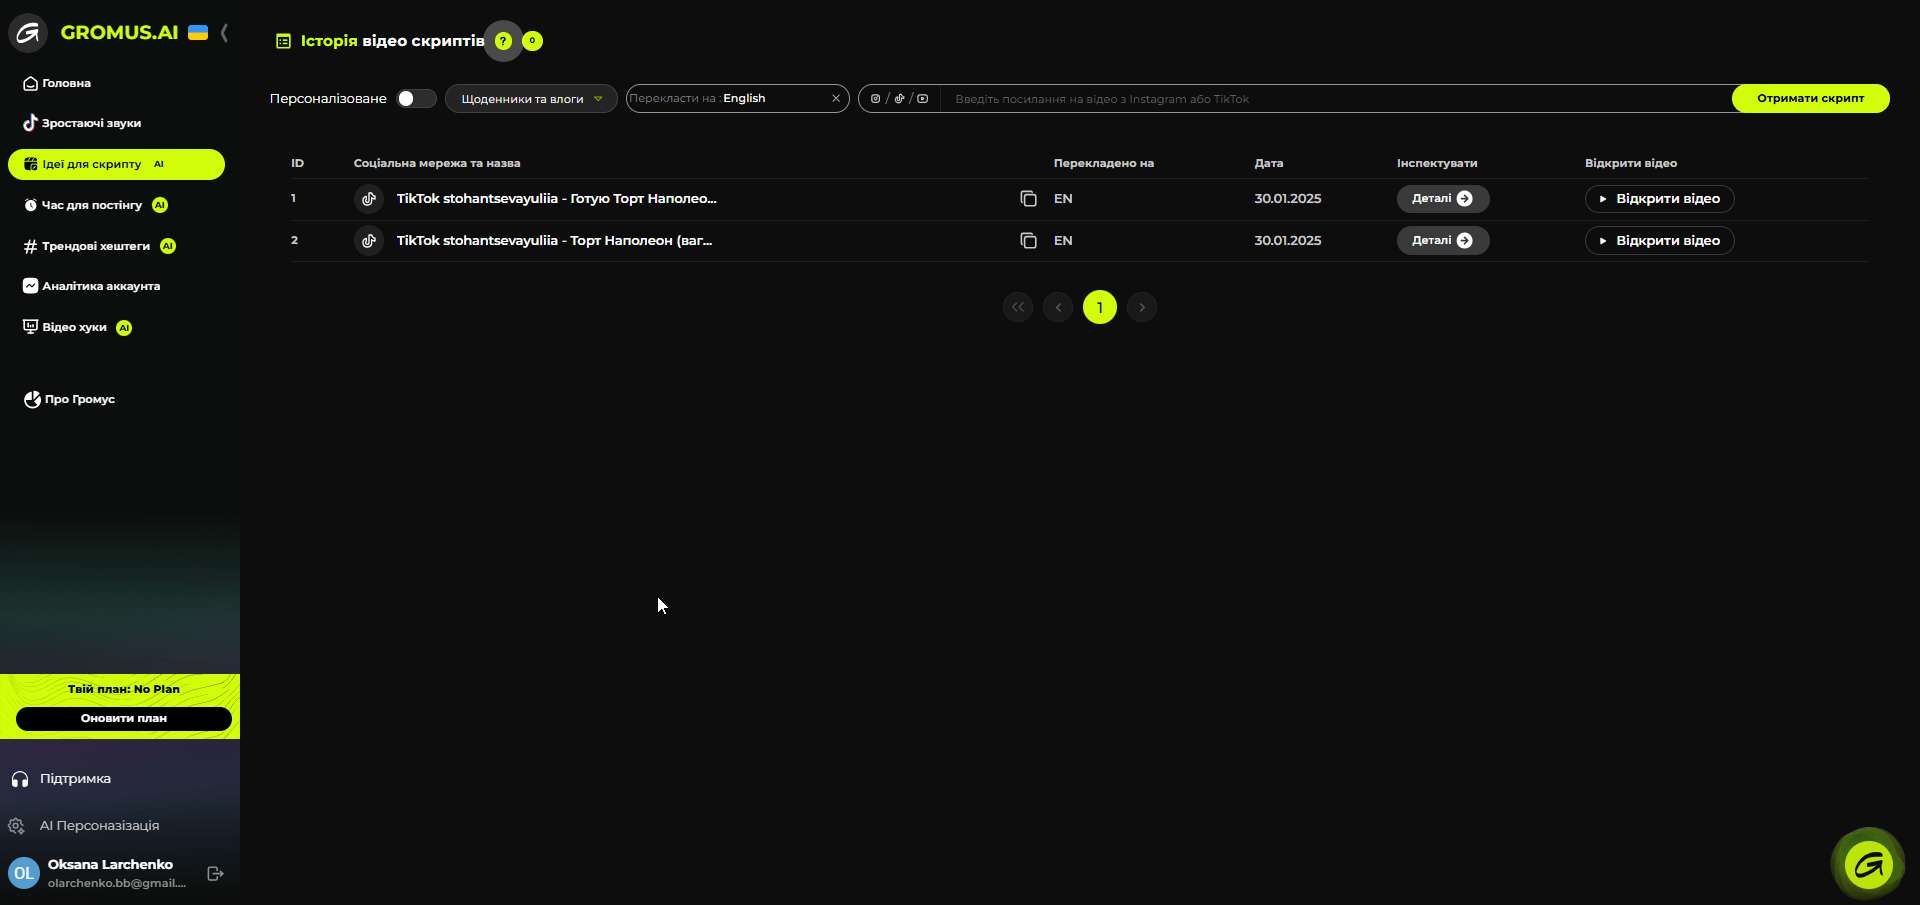Click the Твій план: No Plan label

[124, 689]
